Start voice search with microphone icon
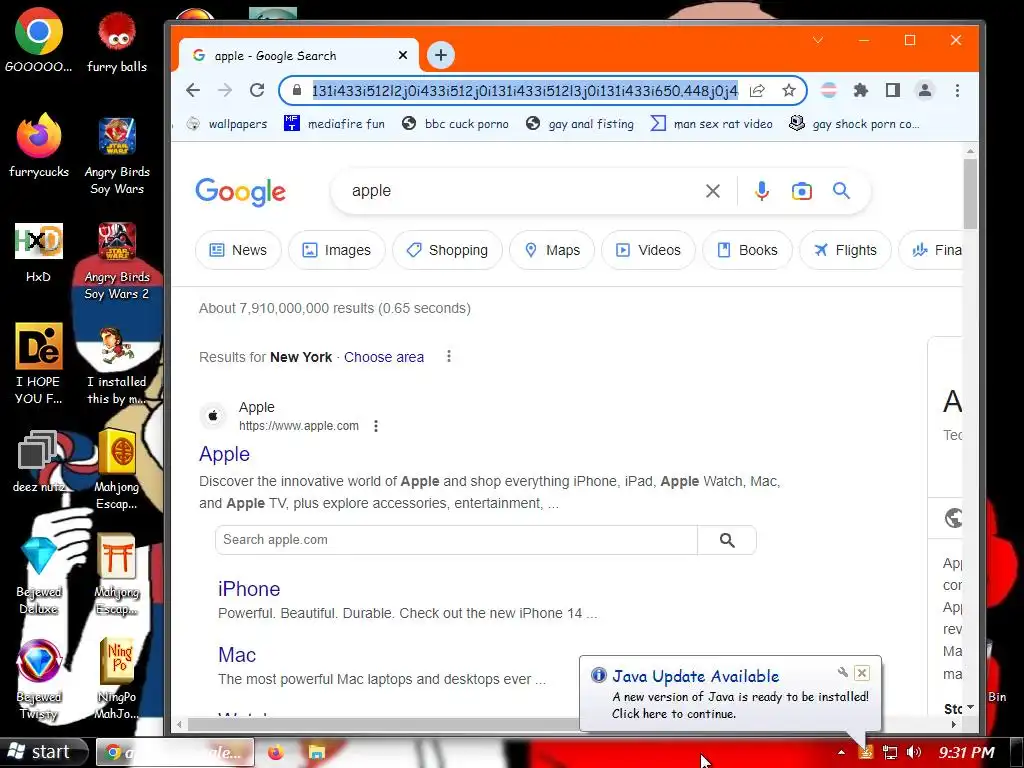 coord(761,191)
